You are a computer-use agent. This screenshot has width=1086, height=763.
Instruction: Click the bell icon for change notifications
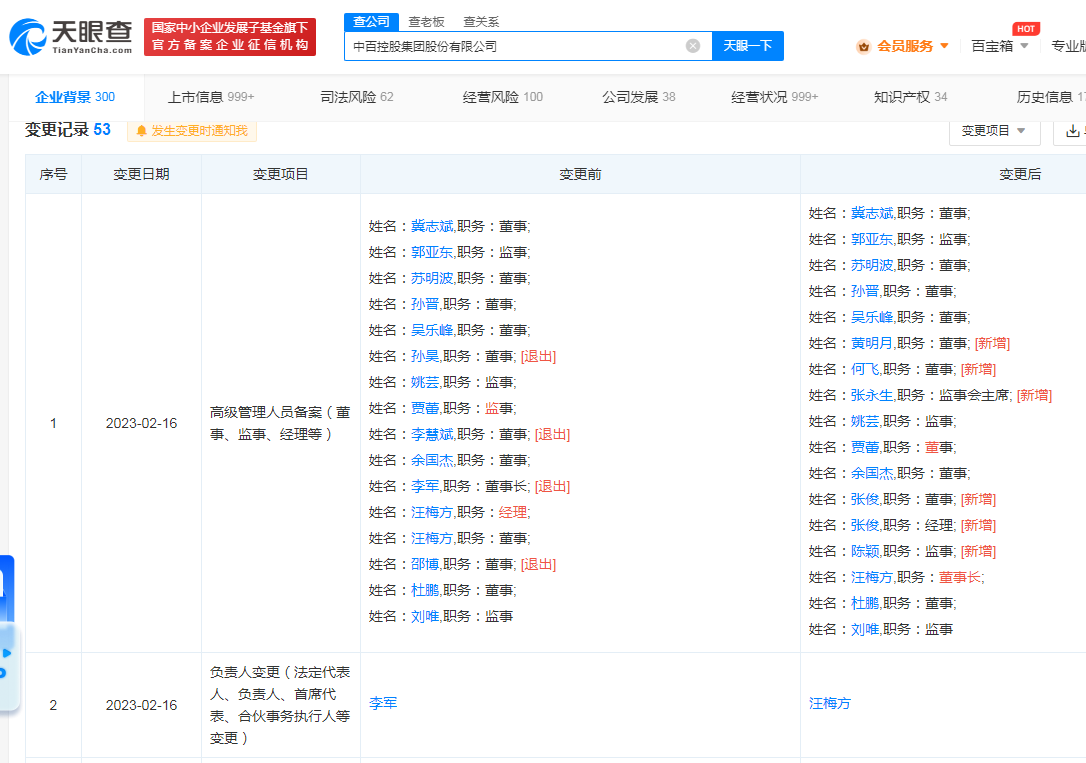click(141, 131)
